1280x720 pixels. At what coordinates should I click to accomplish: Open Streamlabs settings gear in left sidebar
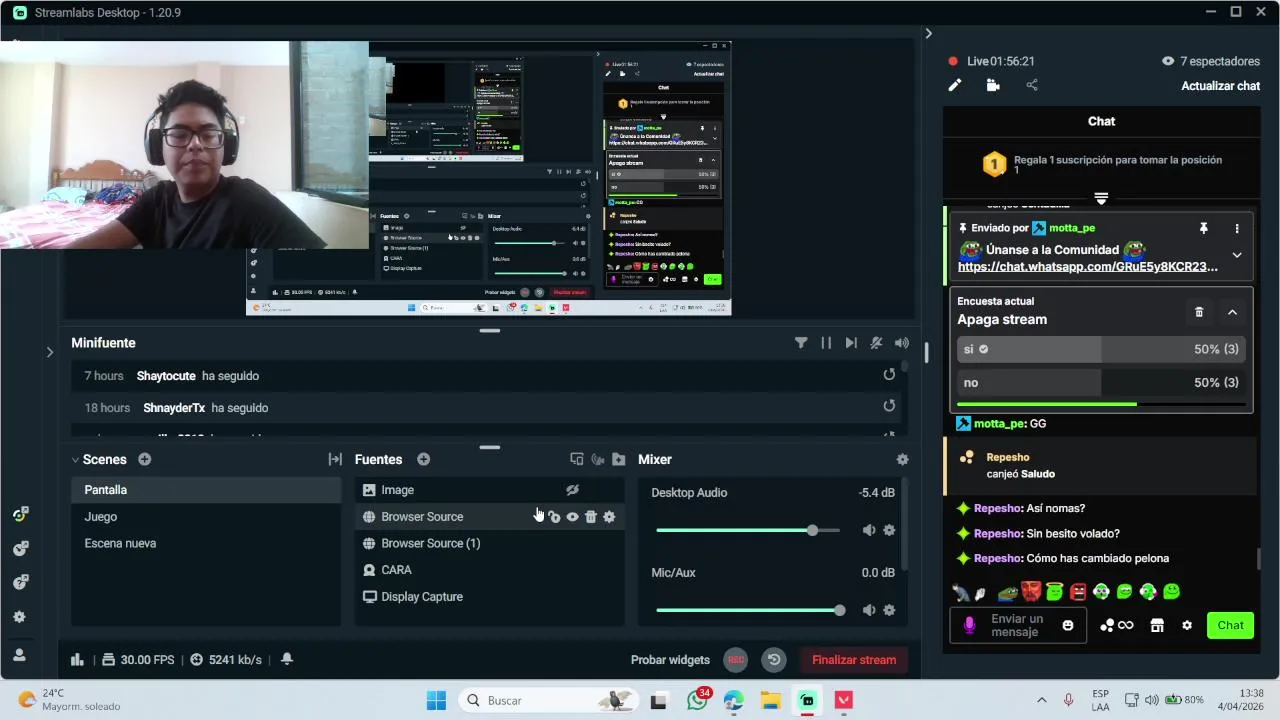pyautogui.click(x=19, y=618)
